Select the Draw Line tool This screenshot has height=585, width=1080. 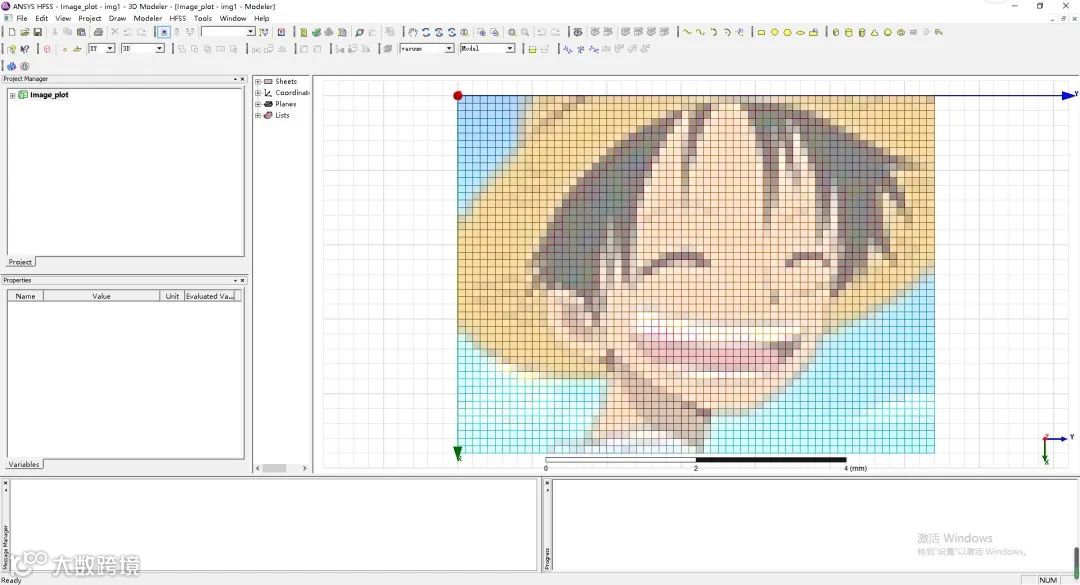pos(687,32)
